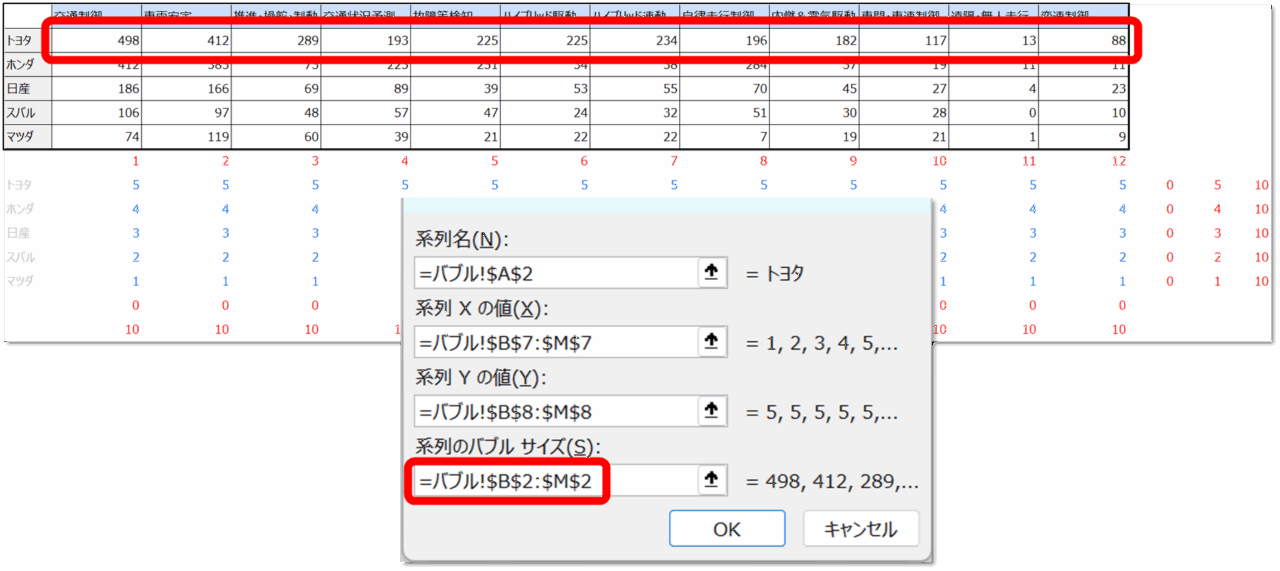
Task: Collapse dialog using 系列名 range selector icon
Action: [x=711, y=273]
